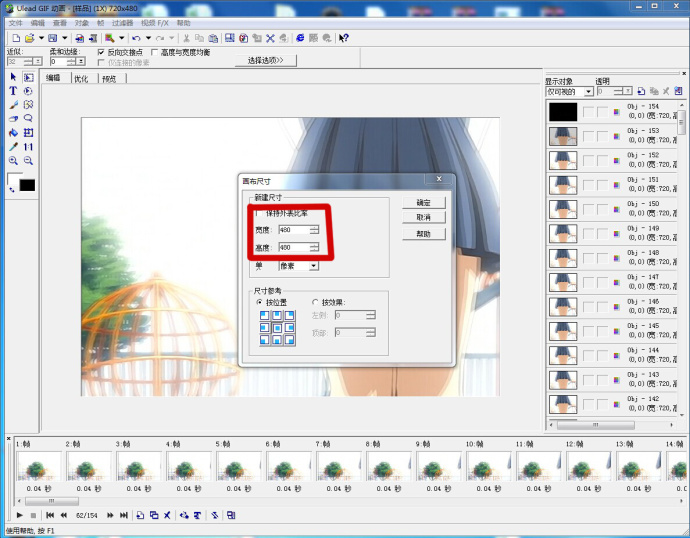Image resolution: width=690 pixels, height=538 pixels.
Task: Select the rectangle selection tool
Action: pos(28,77)
